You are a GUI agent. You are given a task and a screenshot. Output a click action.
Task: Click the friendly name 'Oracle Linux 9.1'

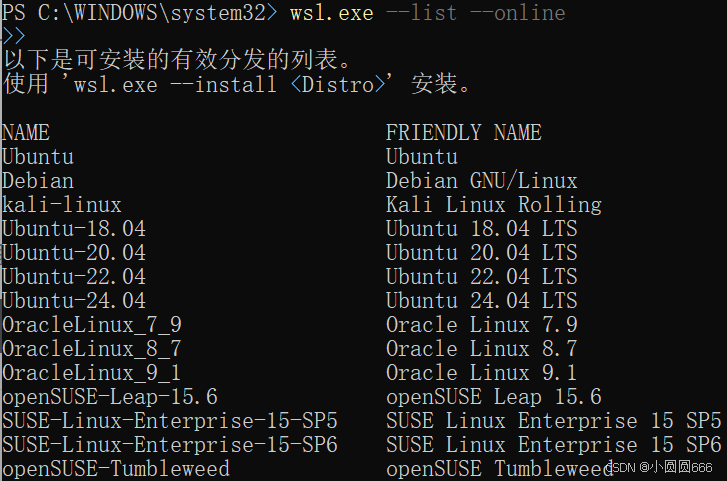tap(482, 373)
